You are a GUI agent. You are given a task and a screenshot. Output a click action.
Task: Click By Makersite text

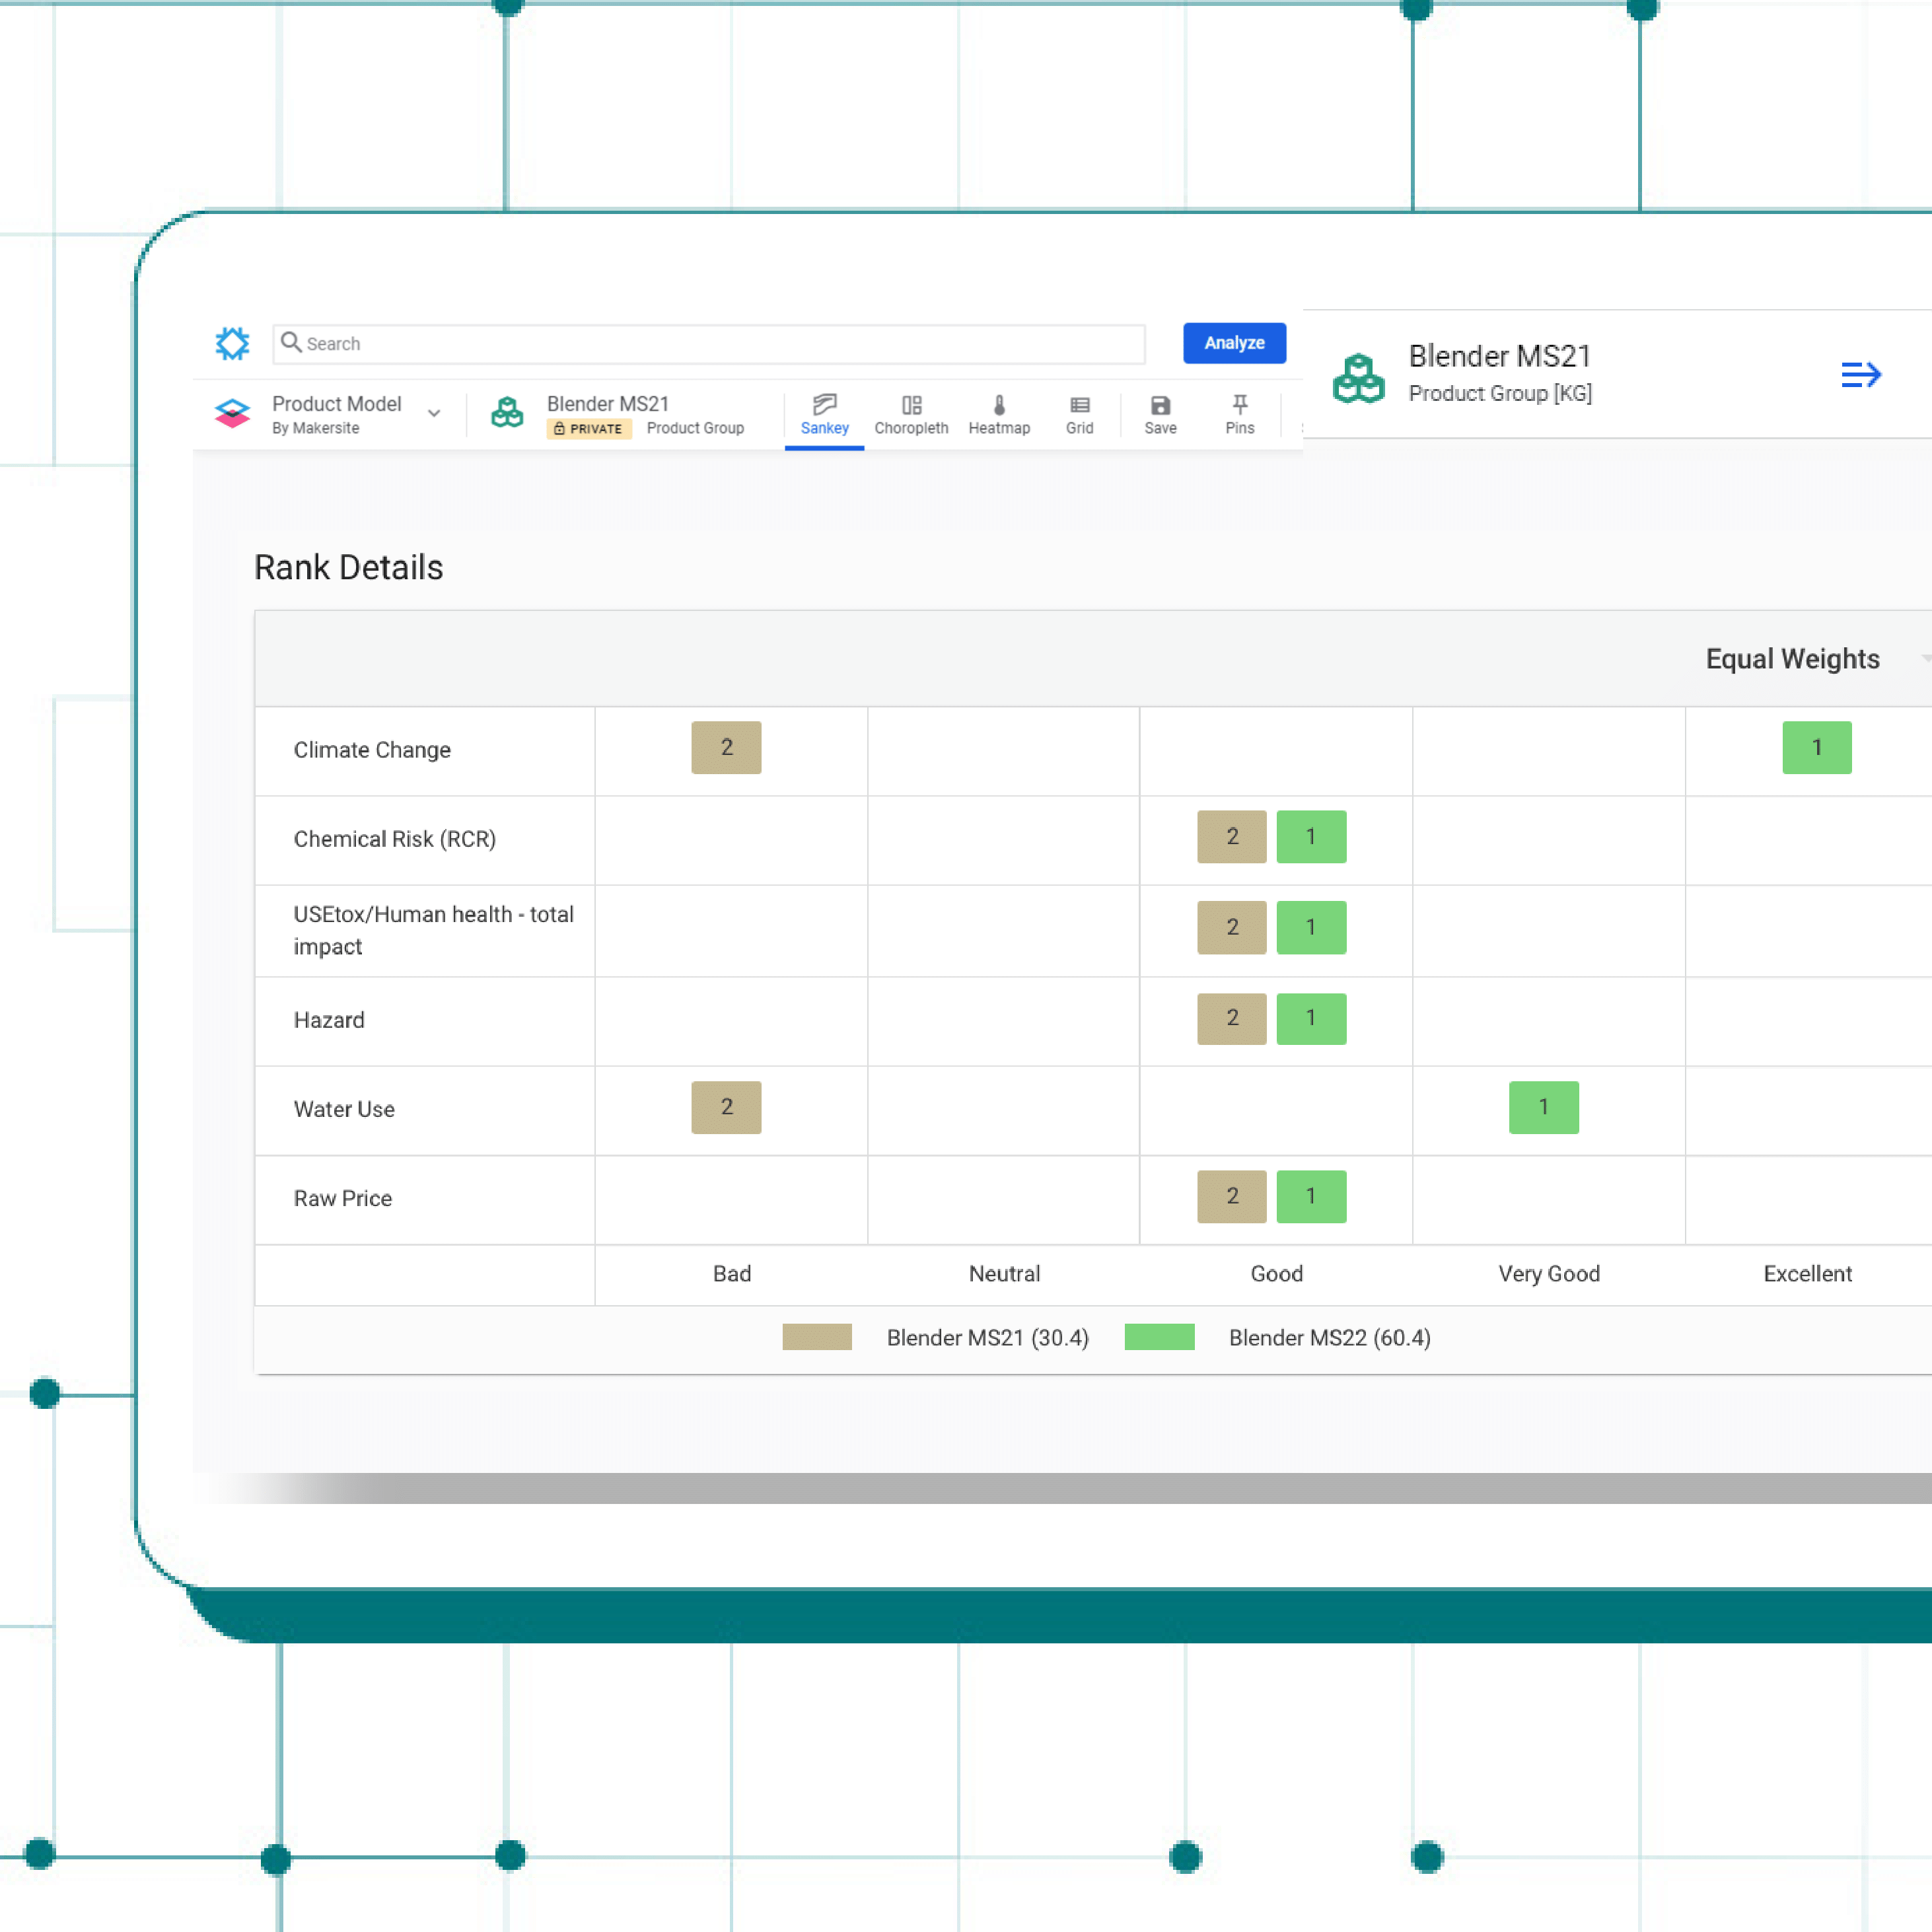coord(316,428)
